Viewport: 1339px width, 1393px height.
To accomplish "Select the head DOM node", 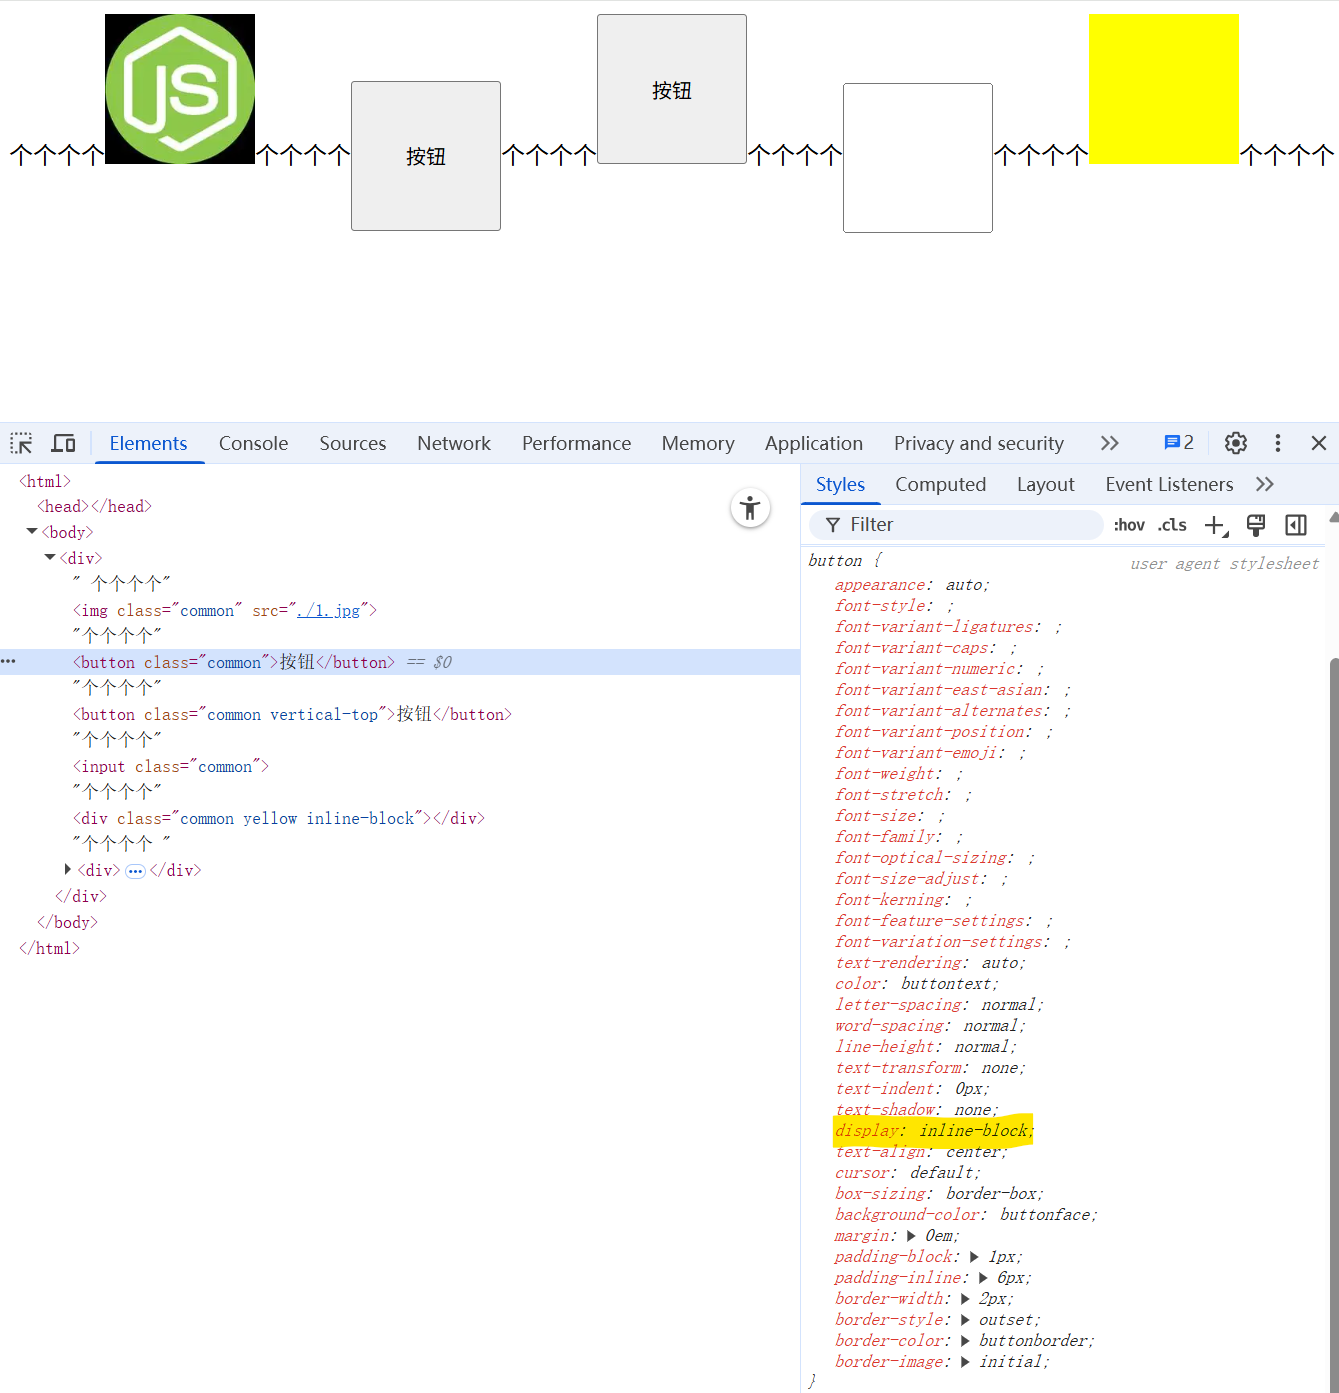I will pyautogui.click(x=94, y=506).
